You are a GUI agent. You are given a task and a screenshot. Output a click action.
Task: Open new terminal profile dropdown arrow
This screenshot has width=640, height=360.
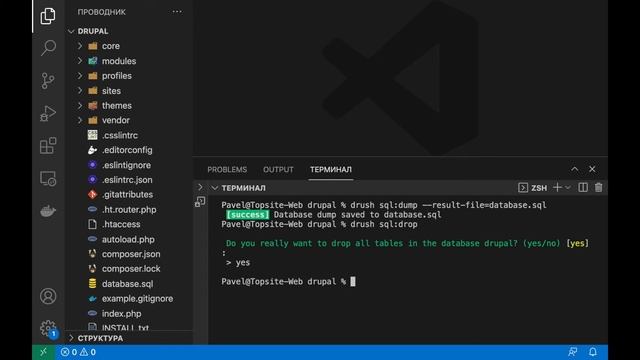click(568, 187)
